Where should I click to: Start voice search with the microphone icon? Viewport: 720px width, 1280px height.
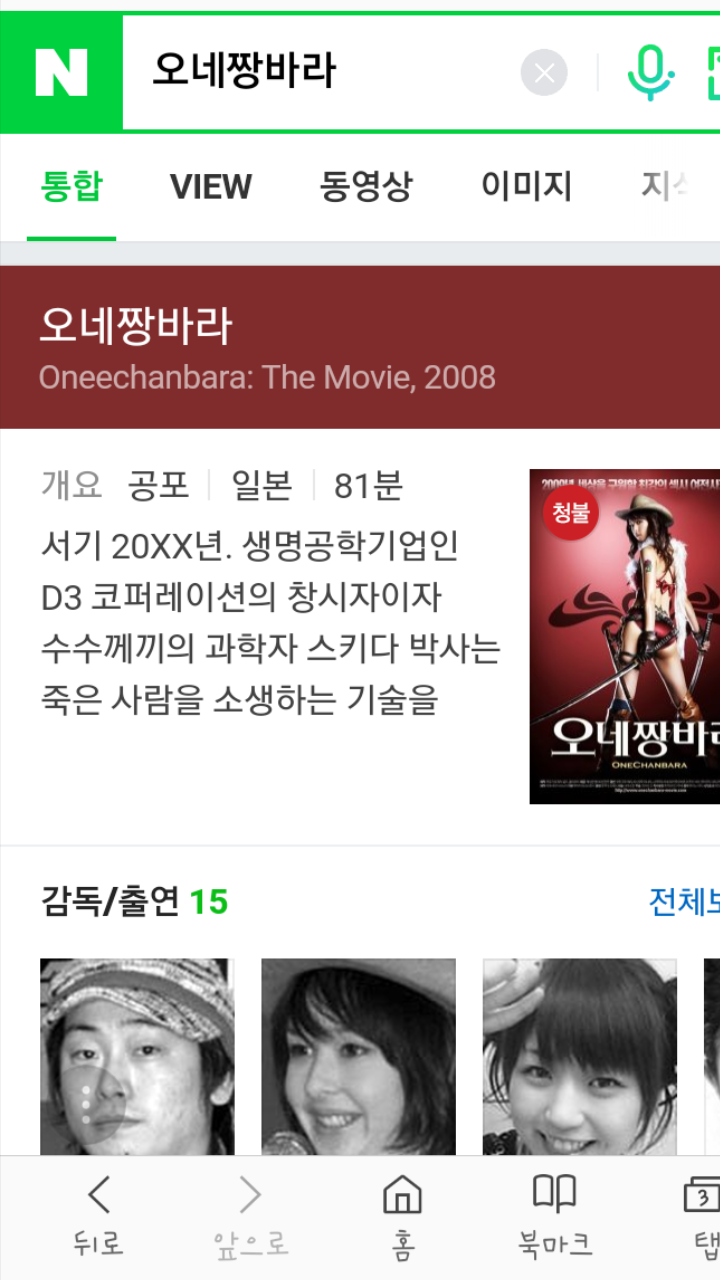651,73
